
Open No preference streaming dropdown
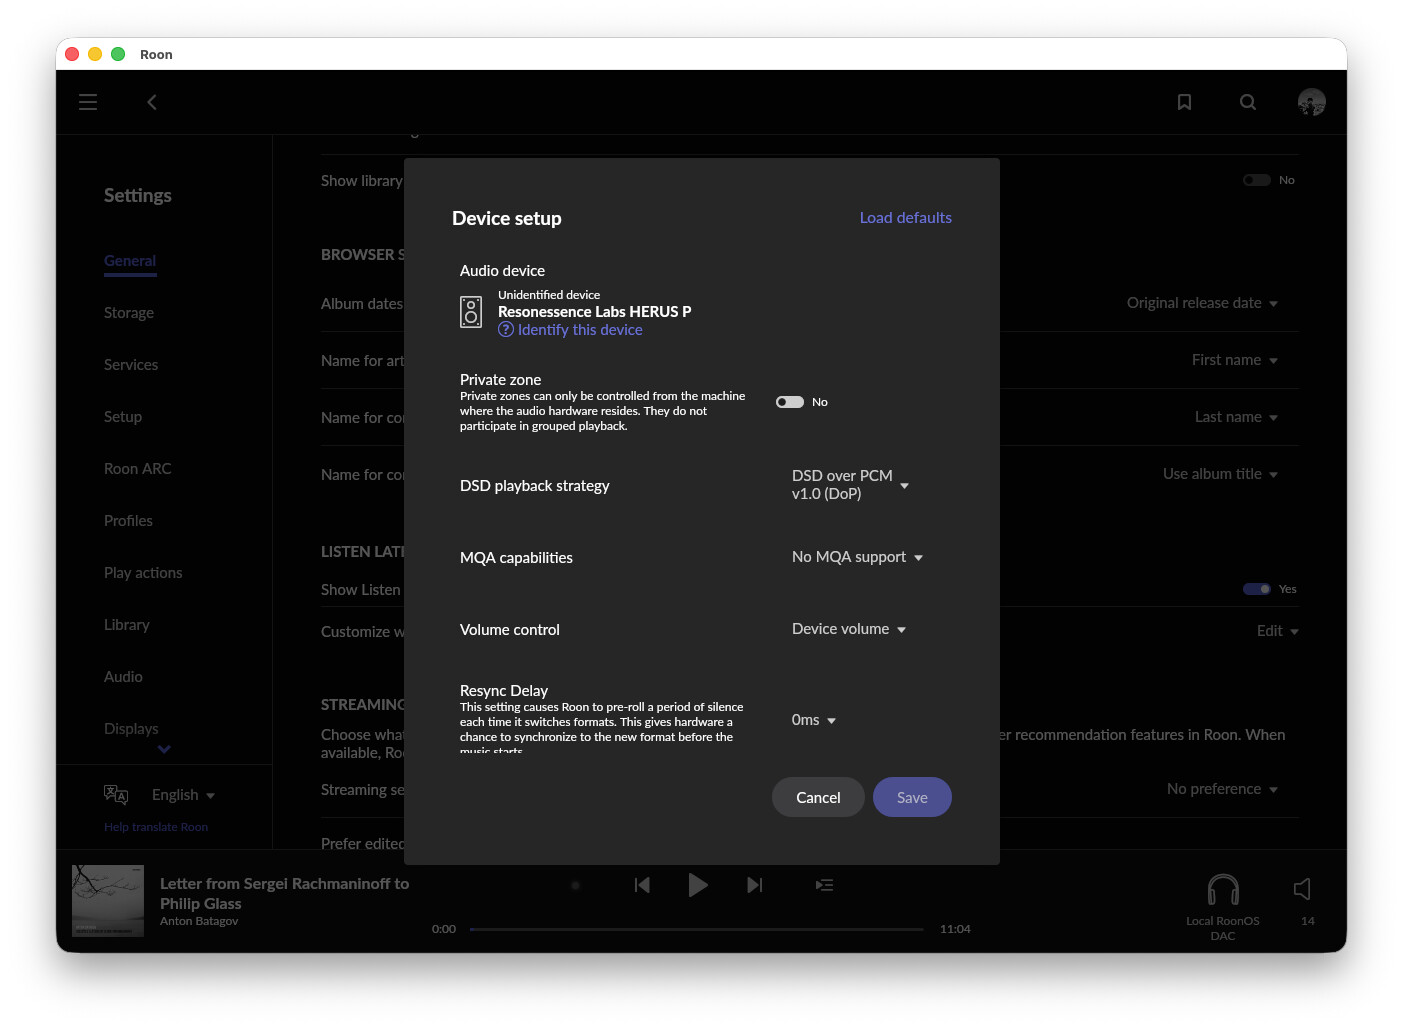point(1222,789)
